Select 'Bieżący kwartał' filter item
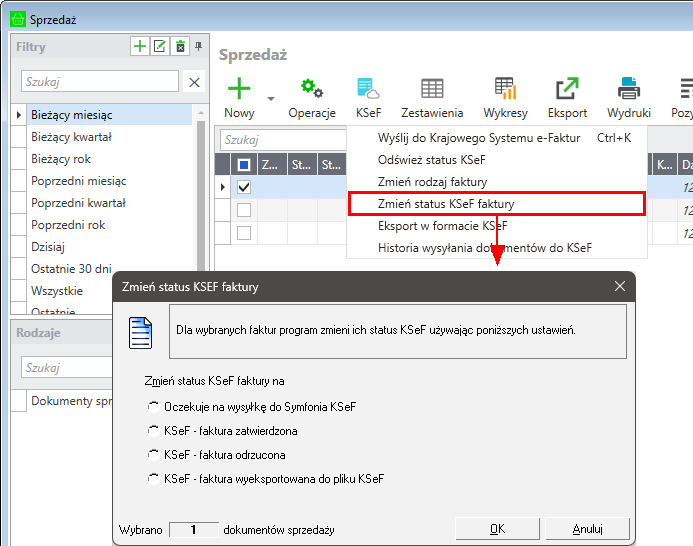 71,137
